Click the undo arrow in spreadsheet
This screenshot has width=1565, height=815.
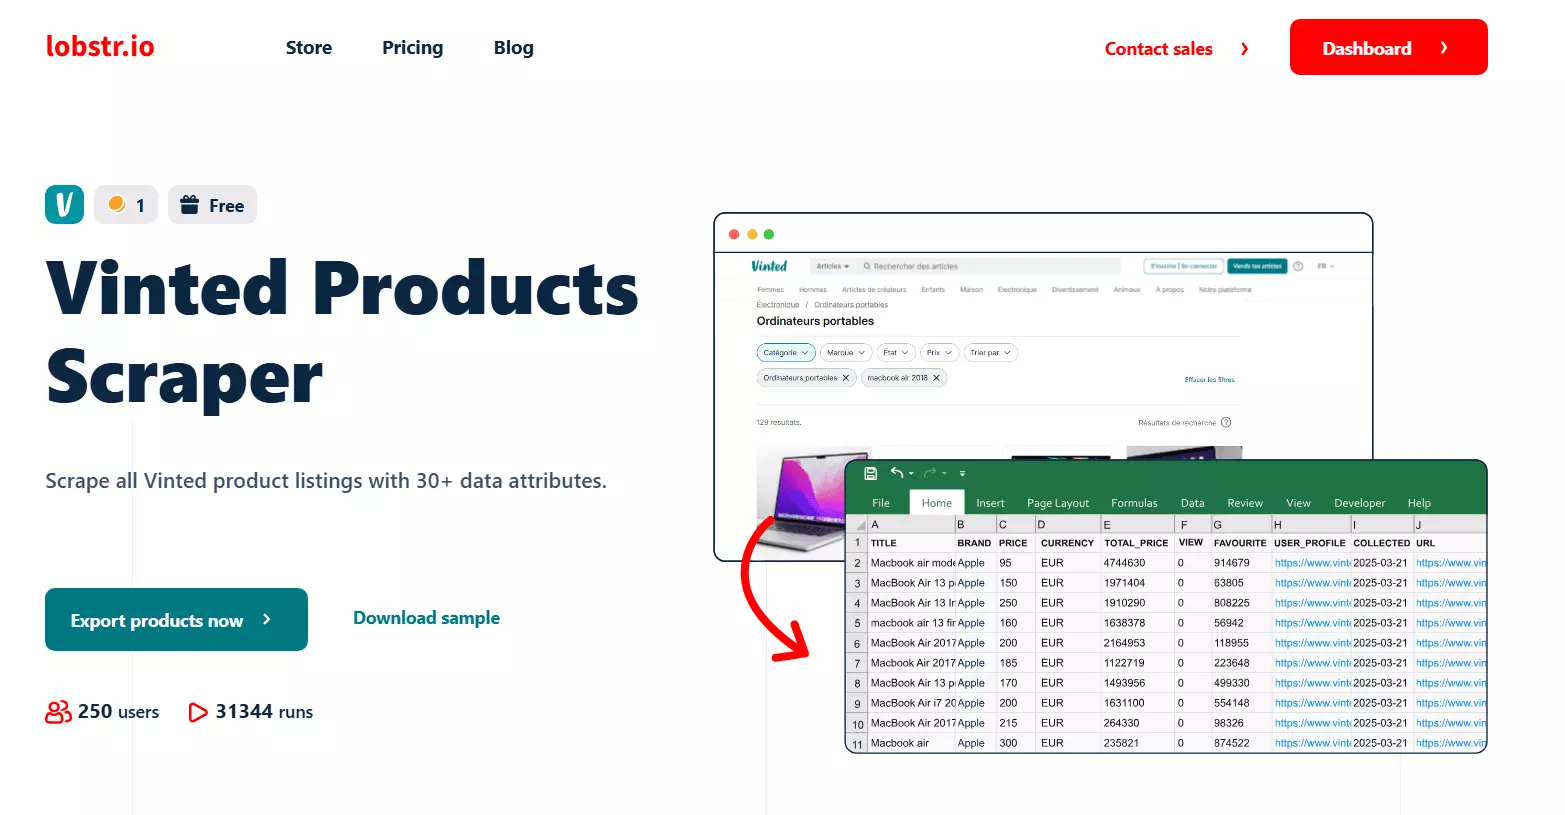pyautogui.click(x=897, y=473)
